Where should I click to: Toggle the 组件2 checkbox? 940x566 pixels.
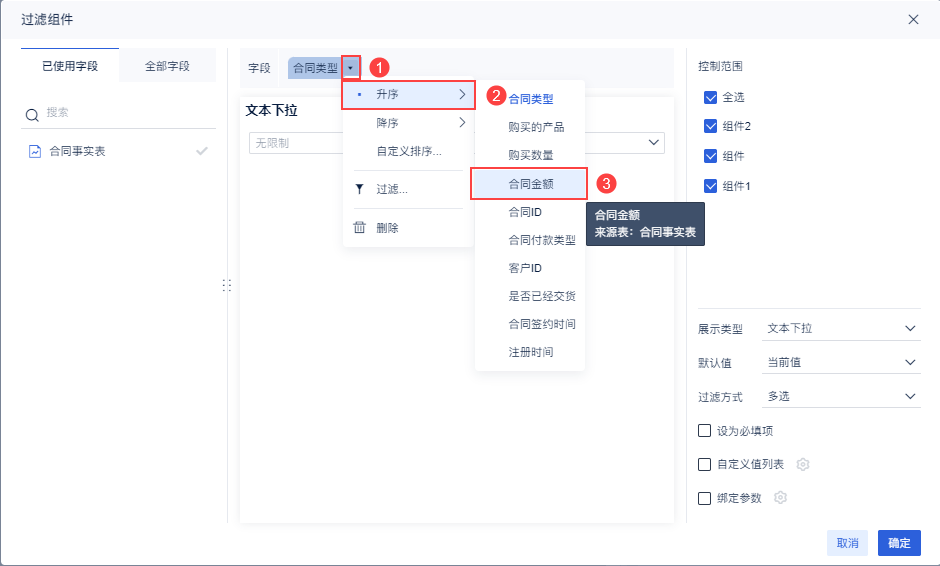[711, 127]
